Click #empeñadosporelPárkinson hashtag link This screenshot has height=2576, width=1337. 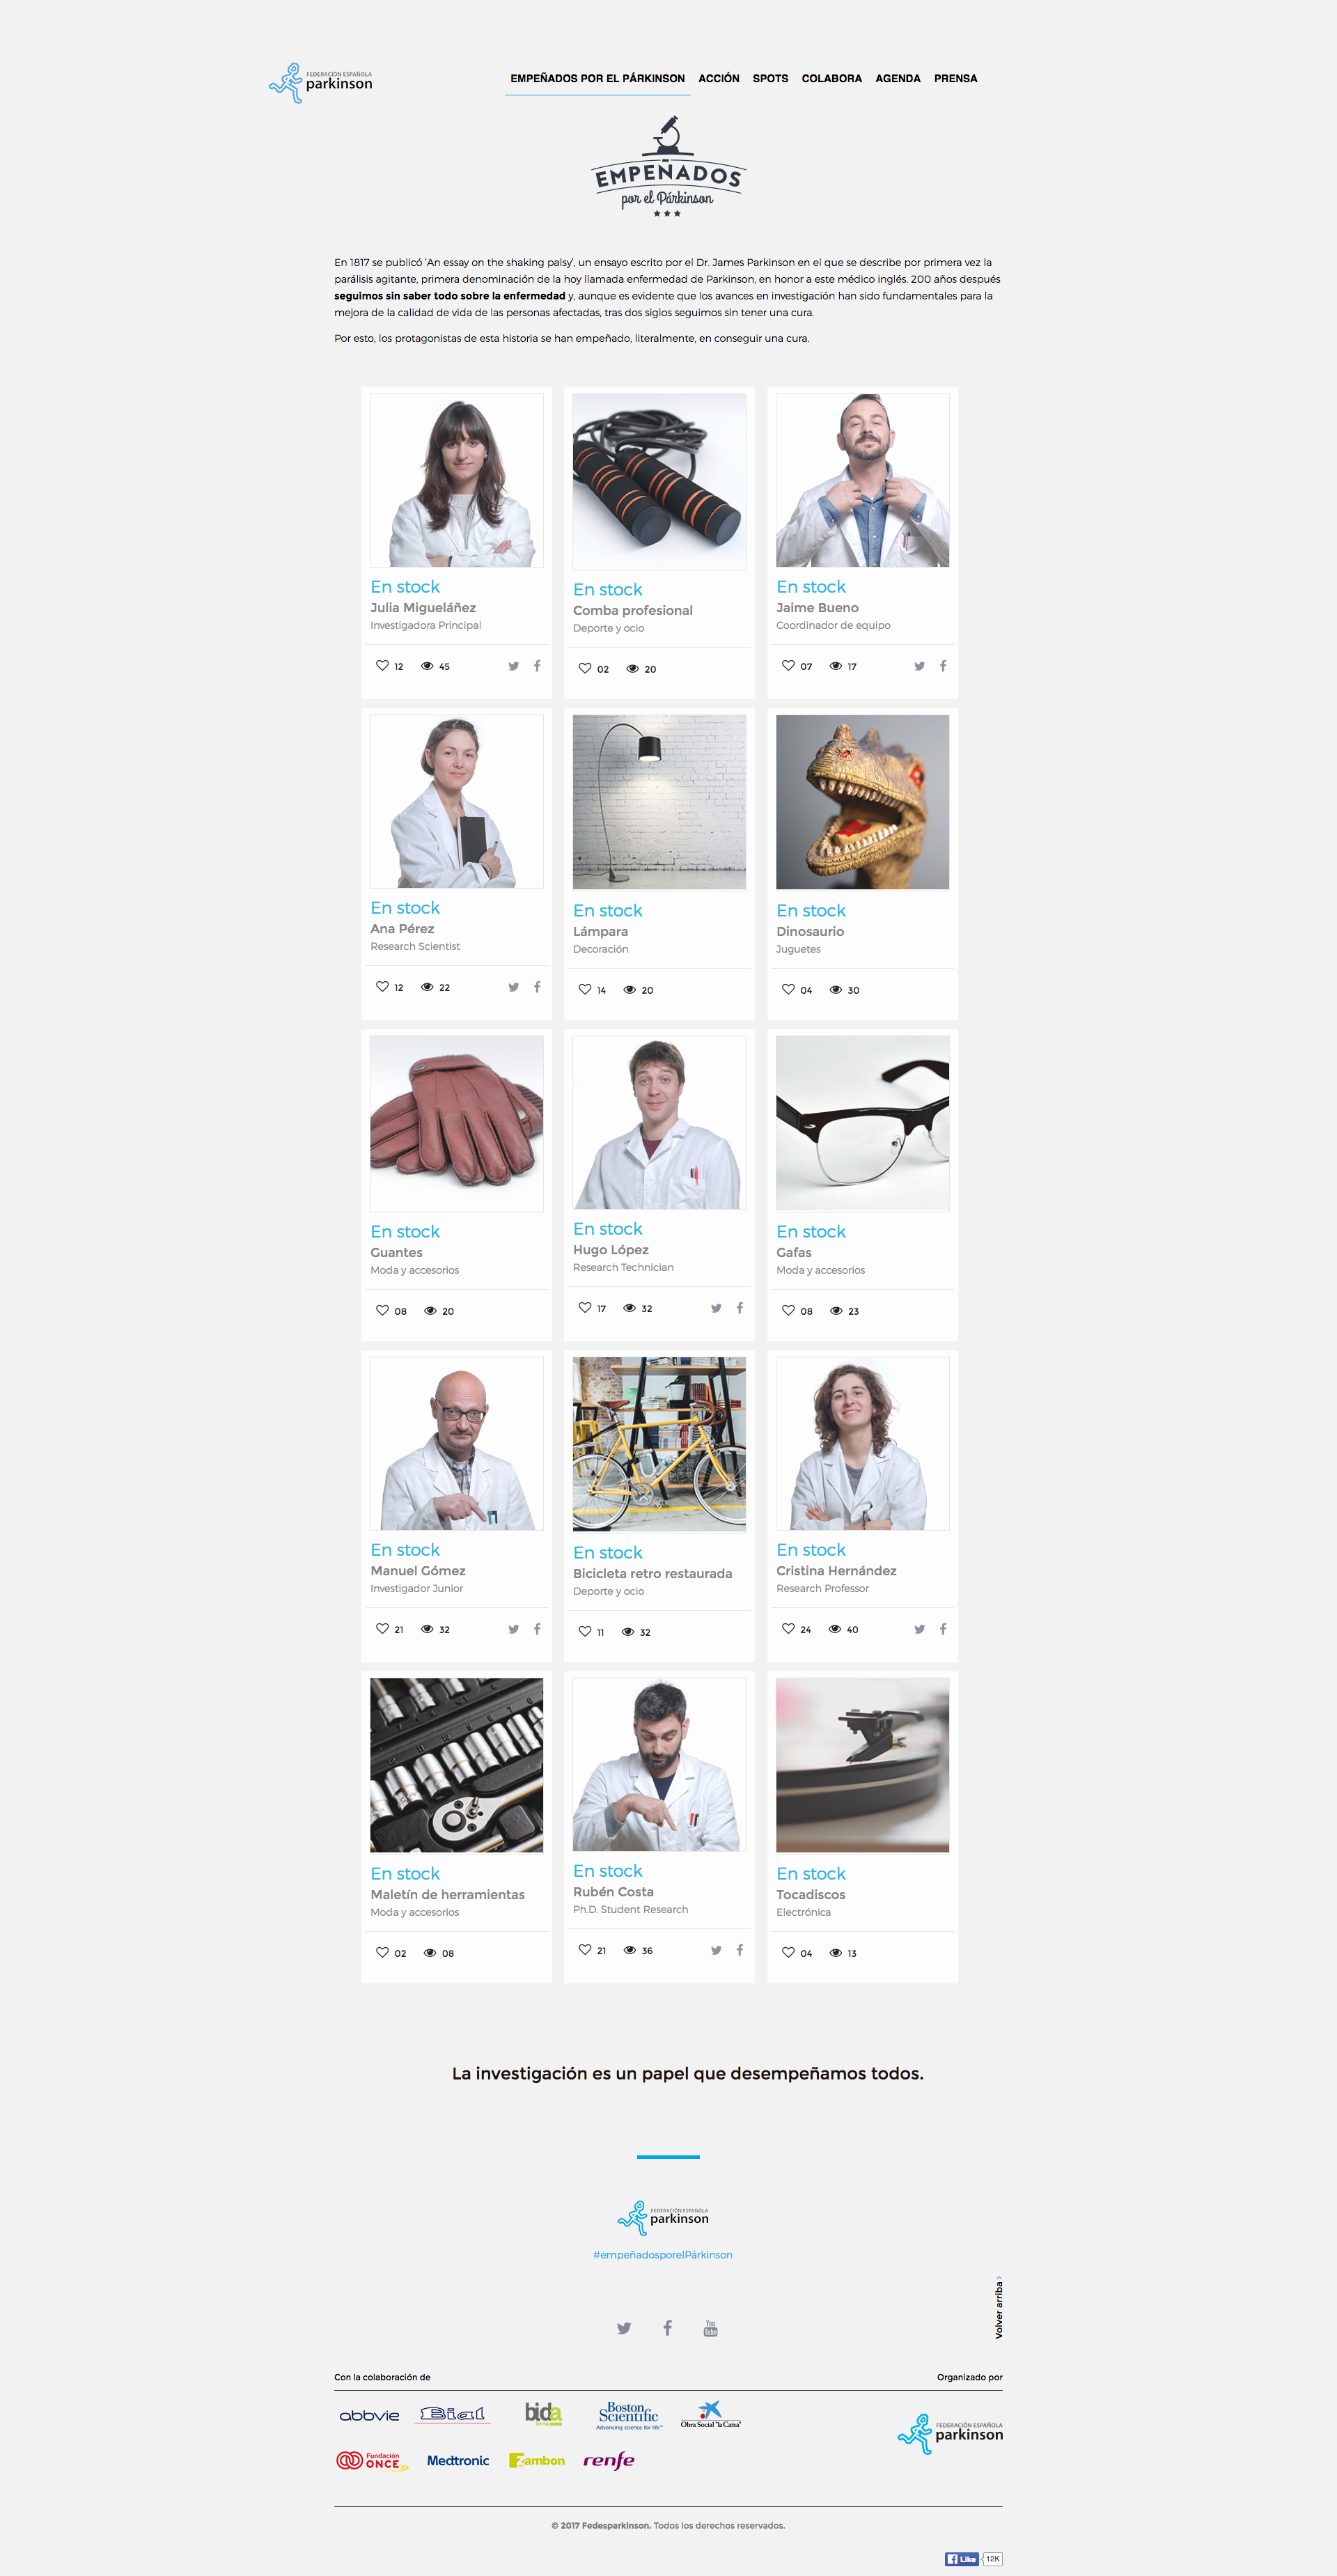coord(663,2254)
